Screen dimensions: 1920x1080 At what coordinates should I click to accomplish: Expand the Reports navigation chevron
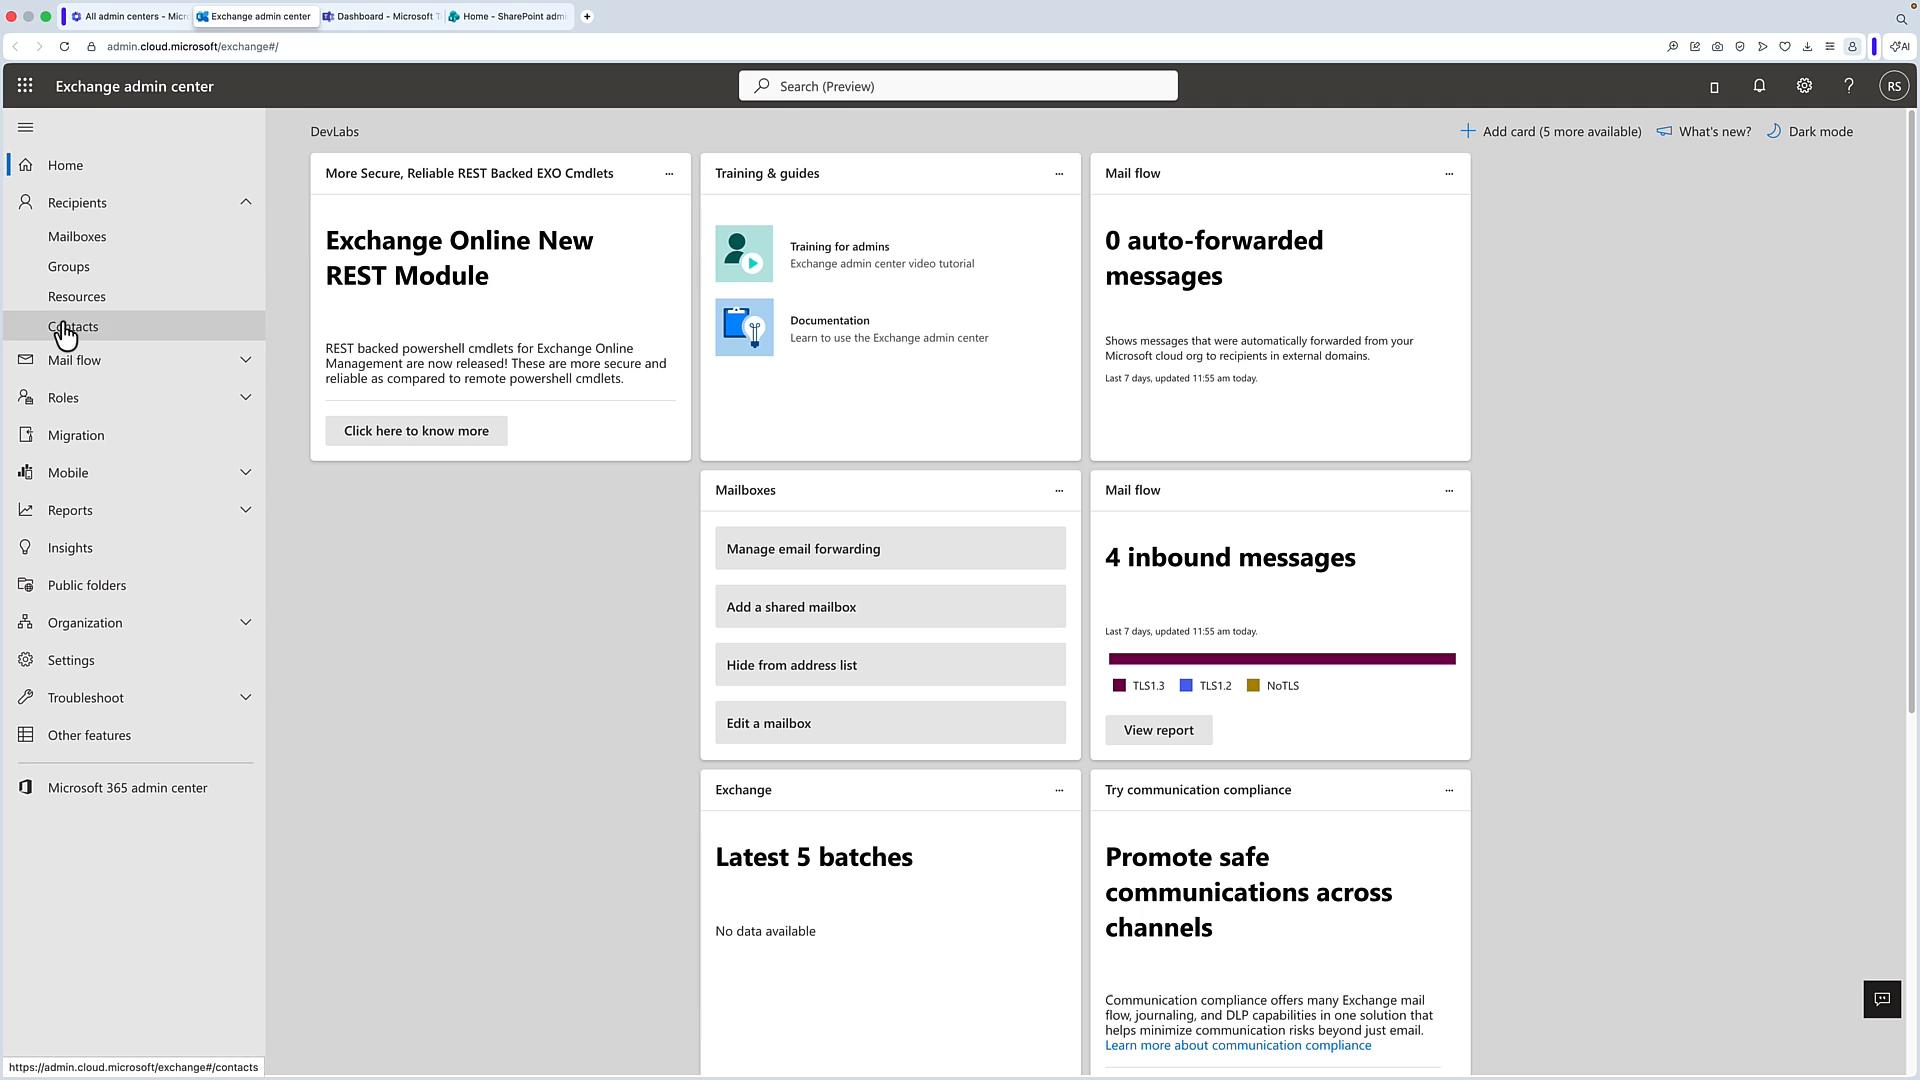click(x=246, y=510)
